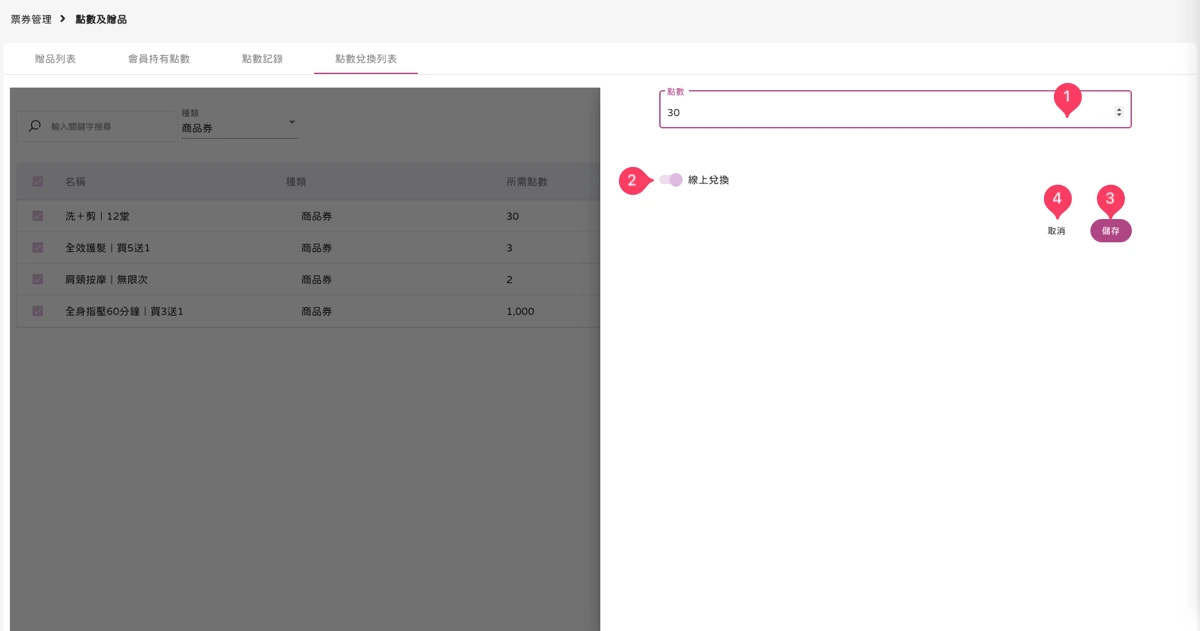Open the 點數記錄 tab
The height and width of the screenshot is (631, 1200).
[x=262, y=59]
